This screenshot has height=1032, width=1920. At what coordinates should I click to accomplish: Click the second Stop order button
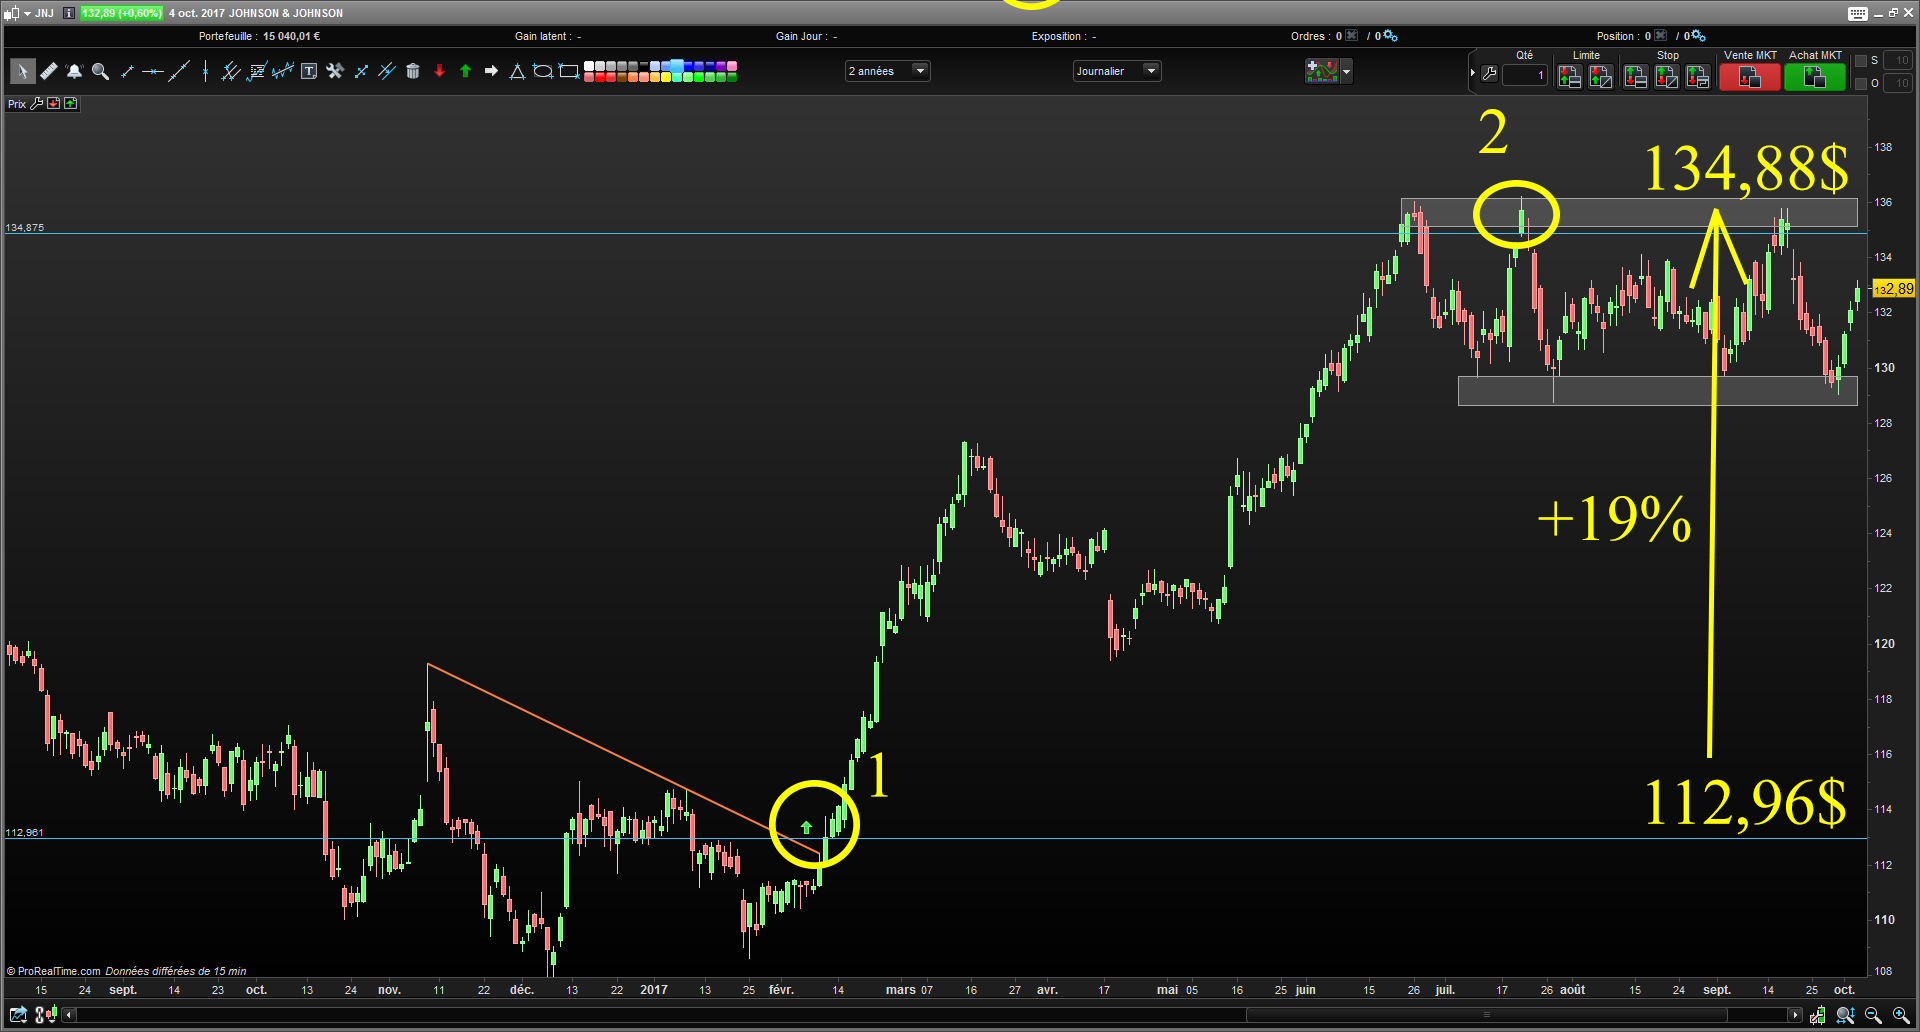[x=1666, y=77]
